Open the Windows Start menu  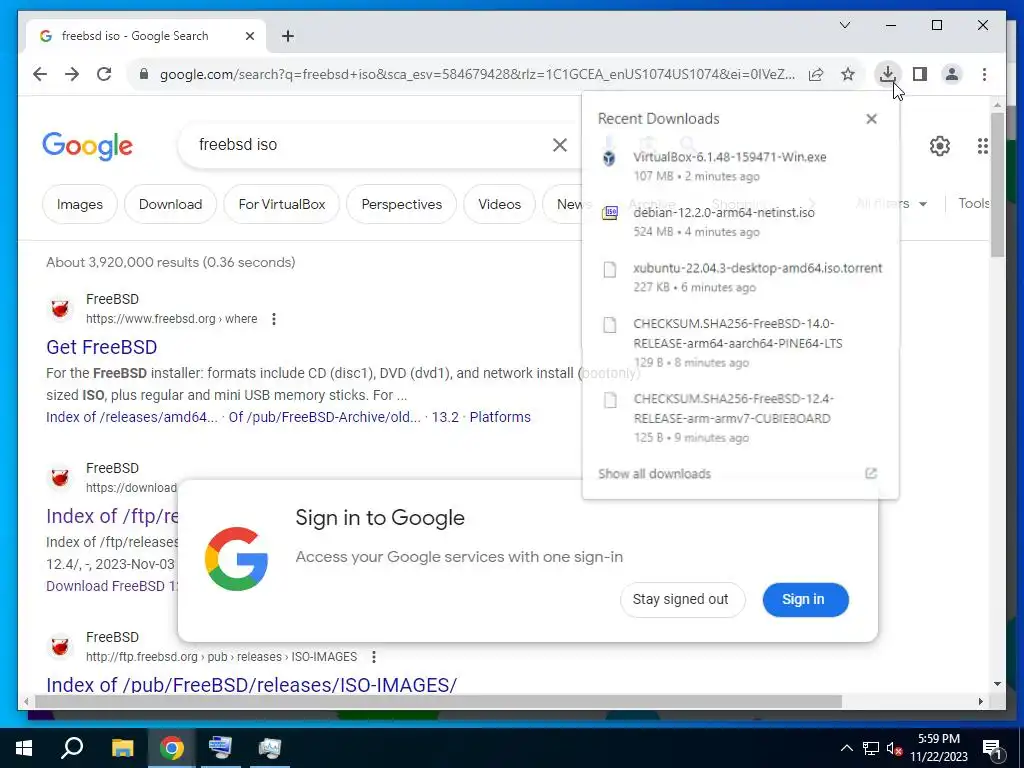pyautogui.click(x=24, y=748)
